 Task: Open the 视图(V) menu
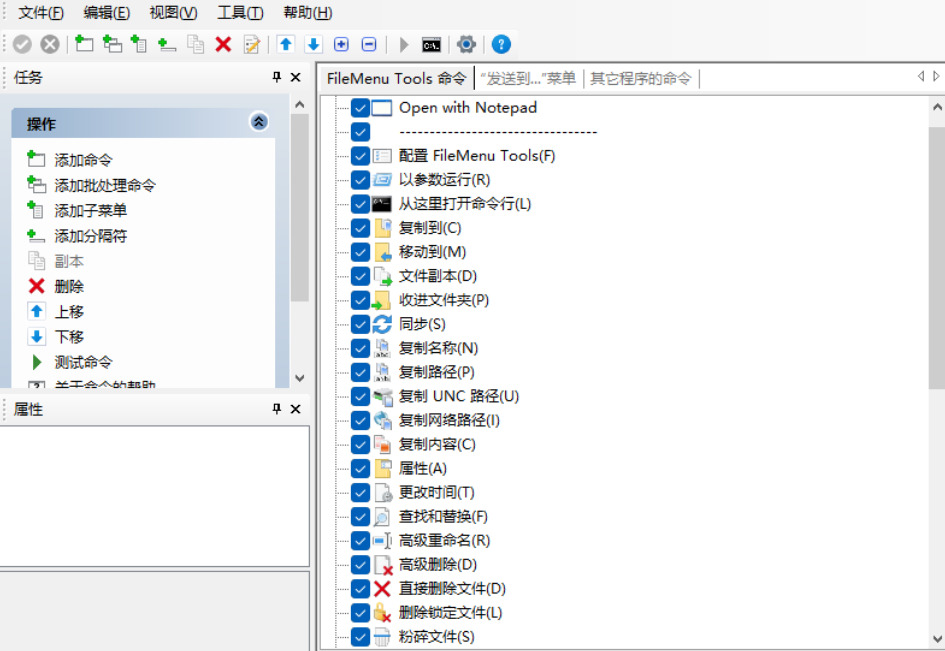click(174, 13)
